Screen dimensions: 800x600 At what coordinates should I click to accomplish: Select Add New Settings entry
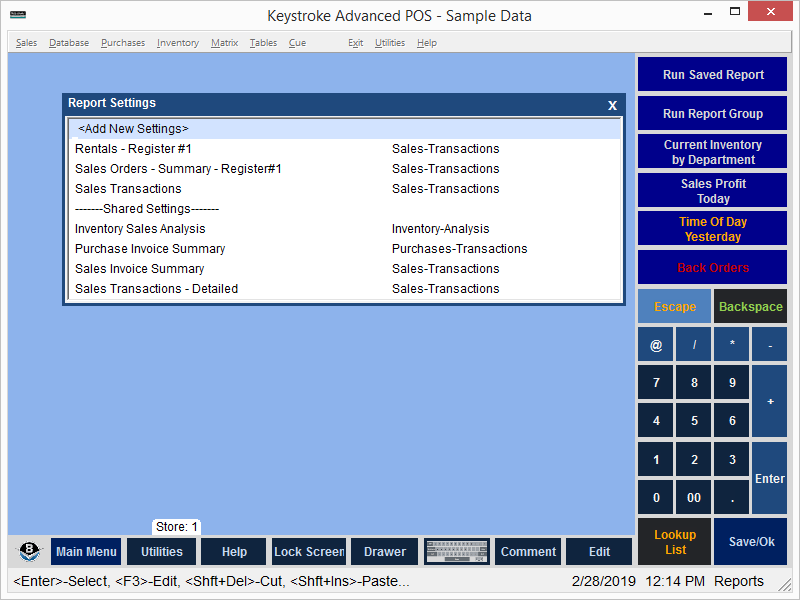pos(133,129)
